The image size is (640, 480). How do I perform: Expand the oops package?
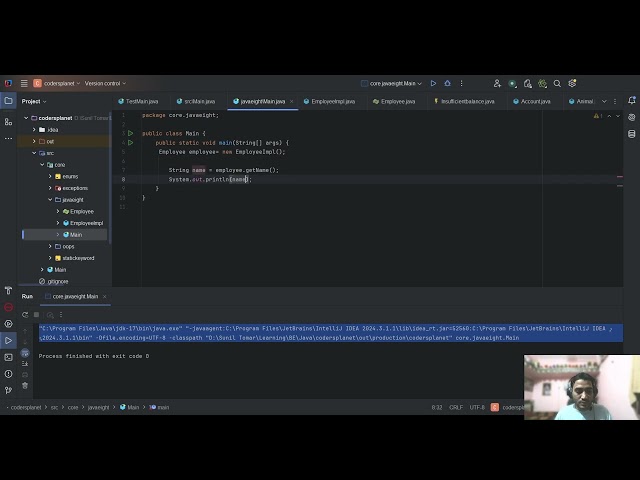[x=50, y=247]
